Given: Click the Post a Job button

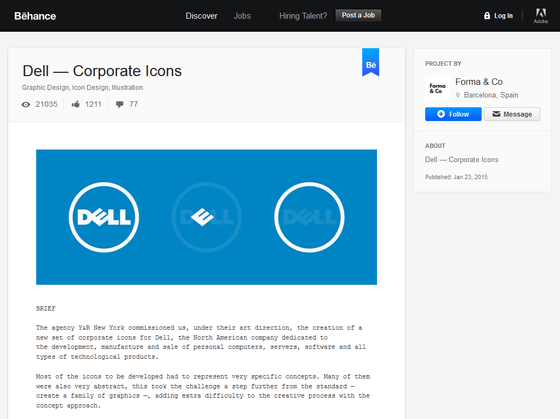Looking at the screenshot, I should pyautogui.click(x=358, y=15).
